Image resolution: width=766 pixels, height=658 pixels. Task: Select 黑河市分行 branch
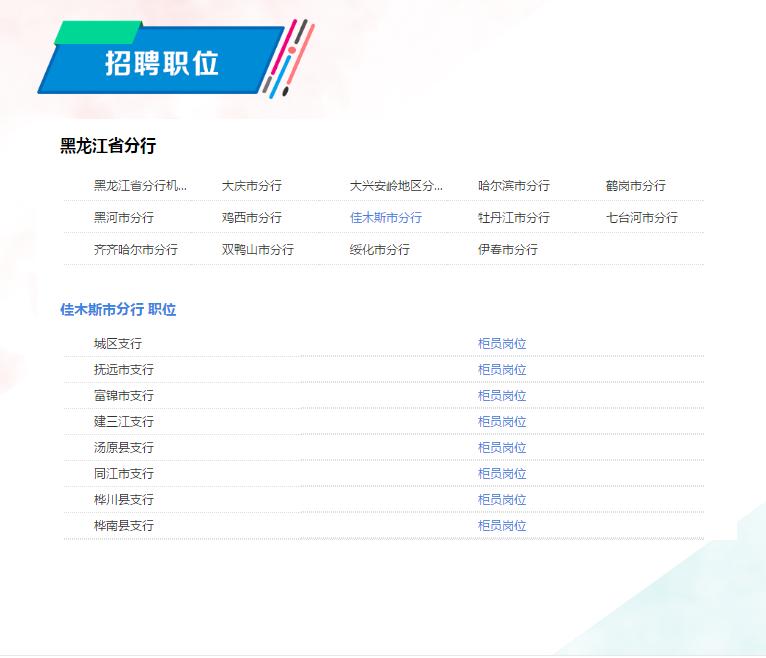coord(124,218)
